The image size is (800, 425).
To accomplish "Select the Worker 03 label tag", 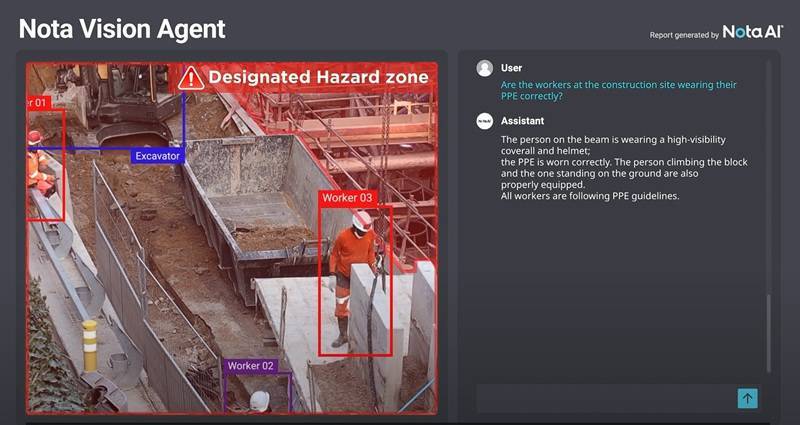I will [347, 198].
